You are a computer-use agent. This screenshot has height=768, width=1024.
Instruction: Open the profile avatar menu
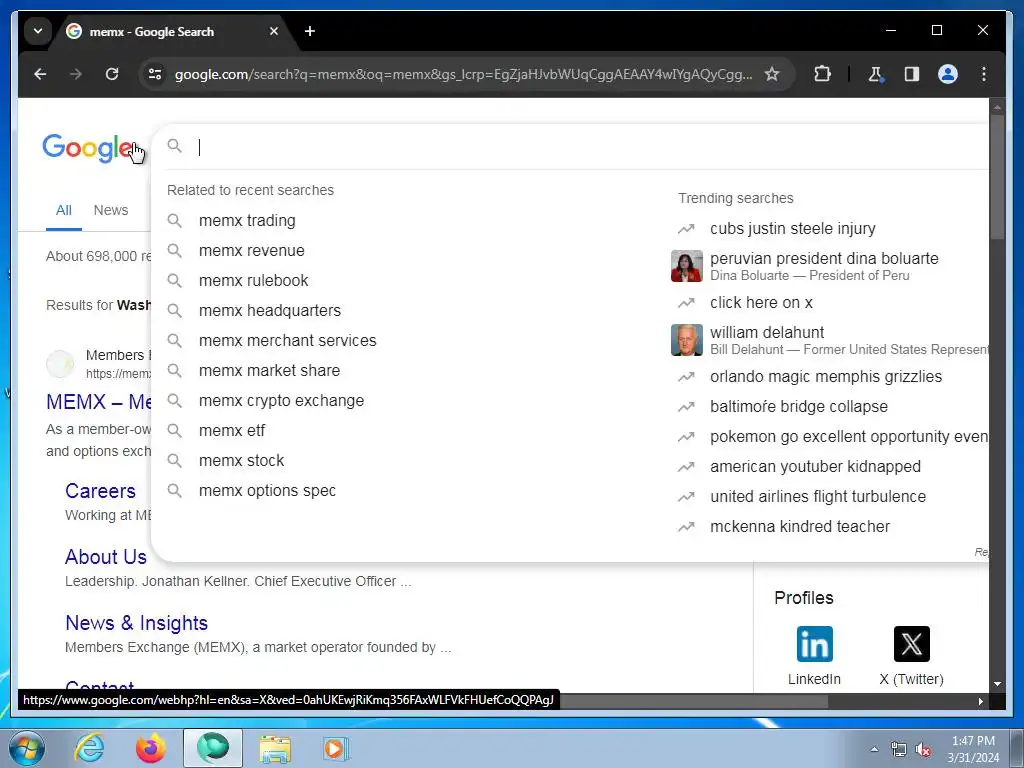point(948,74)
